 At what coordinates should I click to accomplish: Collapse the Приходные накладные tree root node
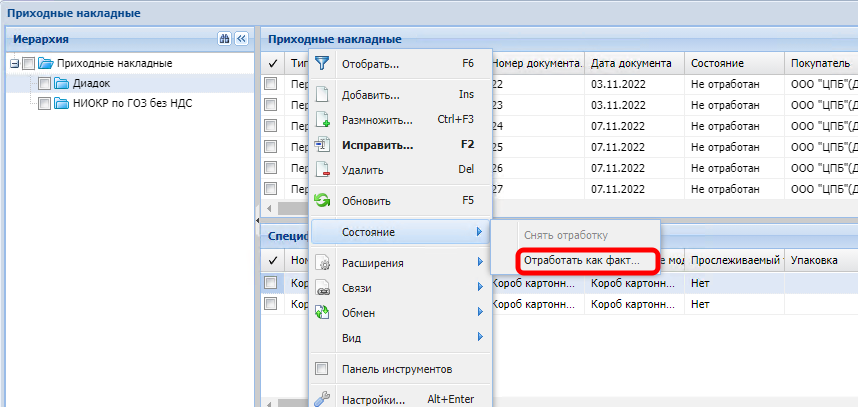pos(14,64)
